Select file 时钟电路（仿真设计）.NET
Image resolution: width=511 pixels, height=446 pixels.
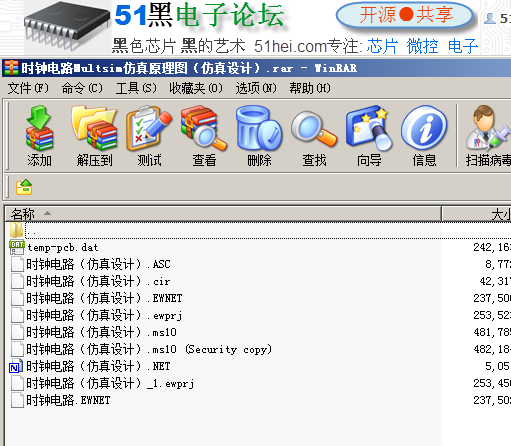click(98, 366)
